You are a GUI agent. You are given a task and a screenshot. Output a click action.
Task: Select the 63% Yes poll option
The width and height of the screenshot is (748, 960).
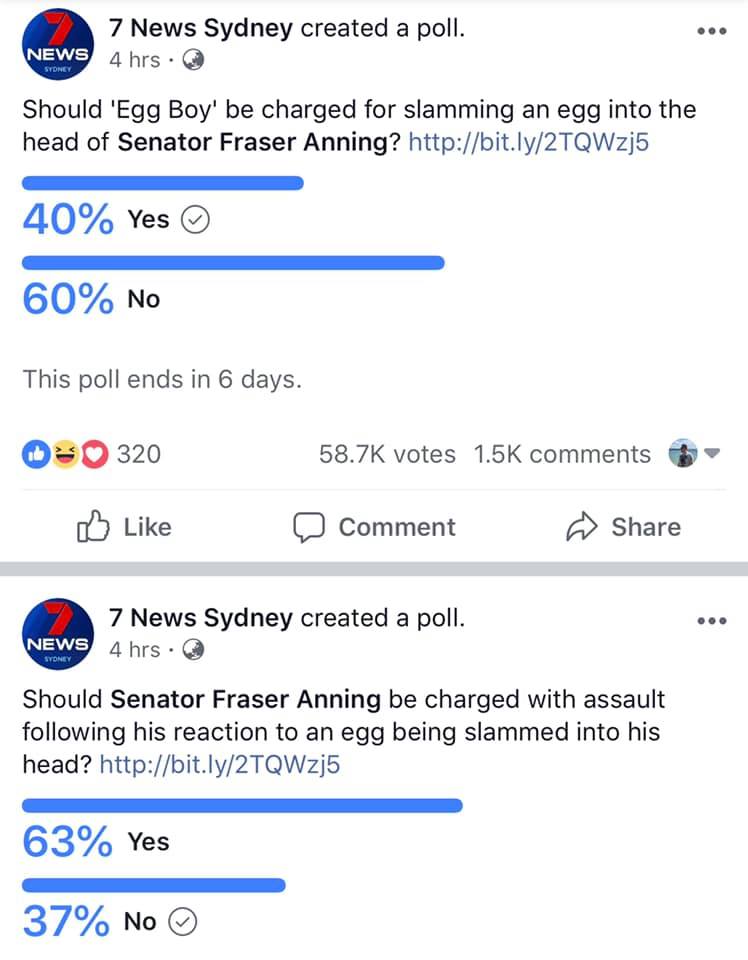pos(97,842)
